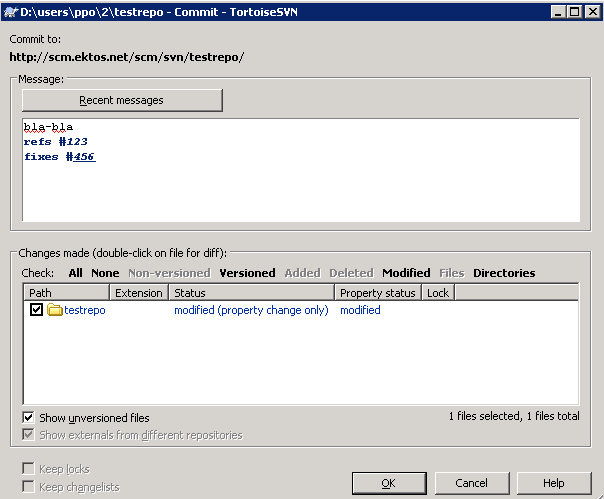The height and width of the screenshot is (499, 604).
Task: Open the Recent messages list
Action: 122,100
